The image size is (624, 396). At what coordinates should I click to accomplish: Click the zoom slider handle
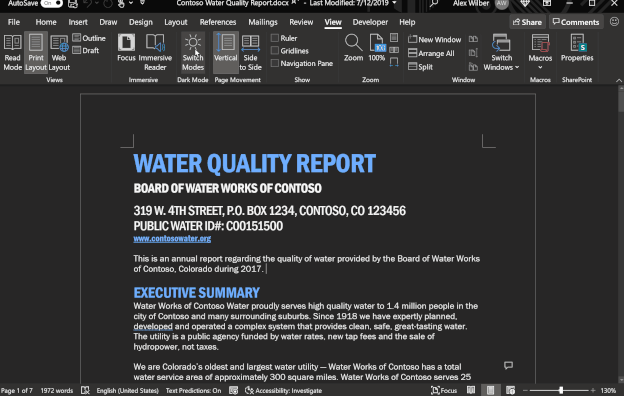[x=561, y=390]
